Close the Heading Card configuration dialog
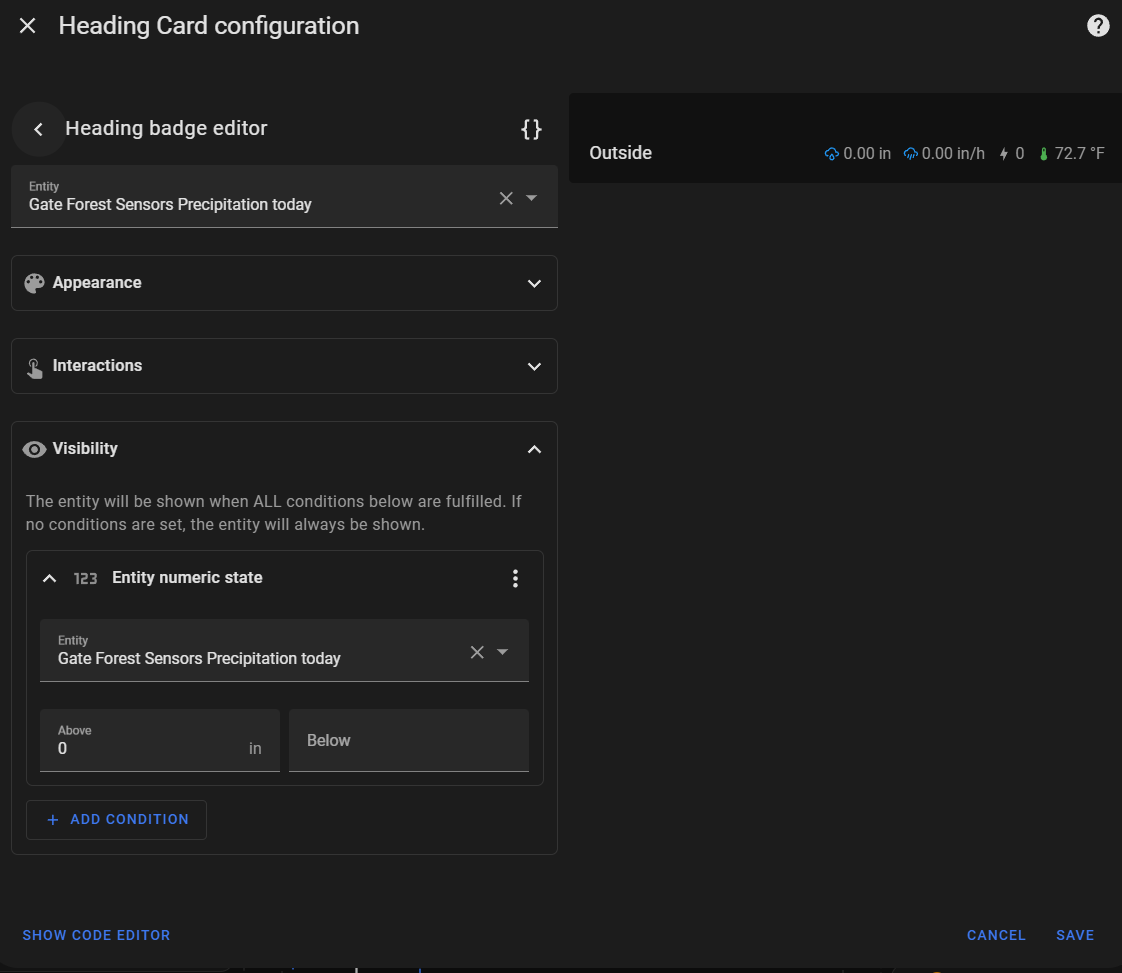This screenshot has width=1122, height=973. point(28,26)
